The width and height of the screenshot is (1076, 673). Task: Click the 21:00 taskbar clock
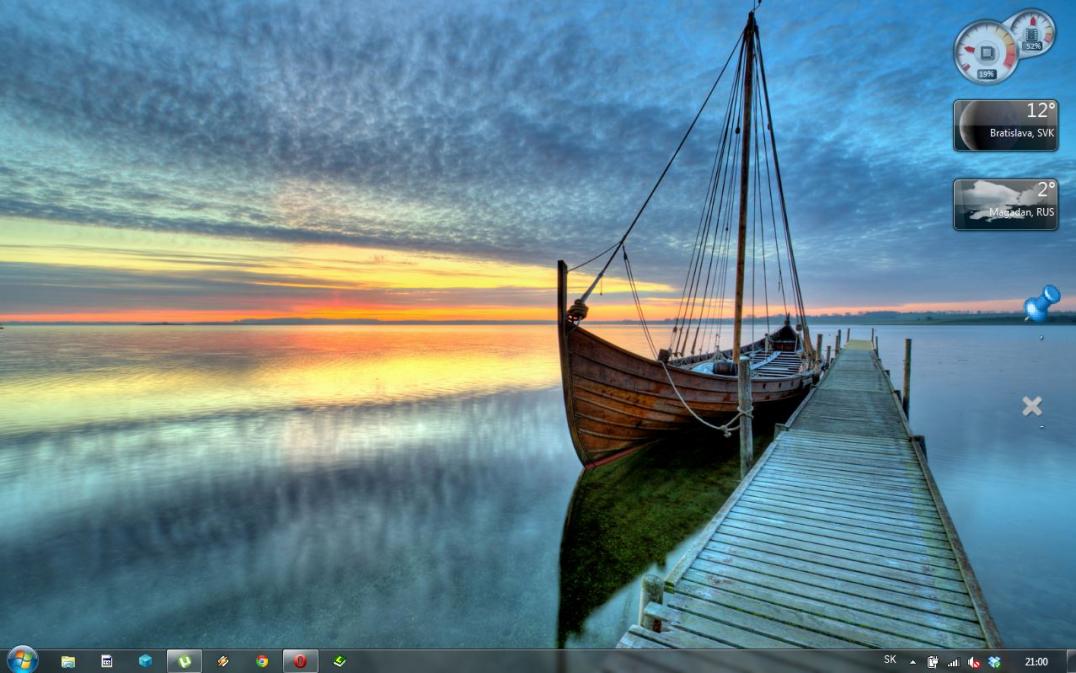[1036, 661]
